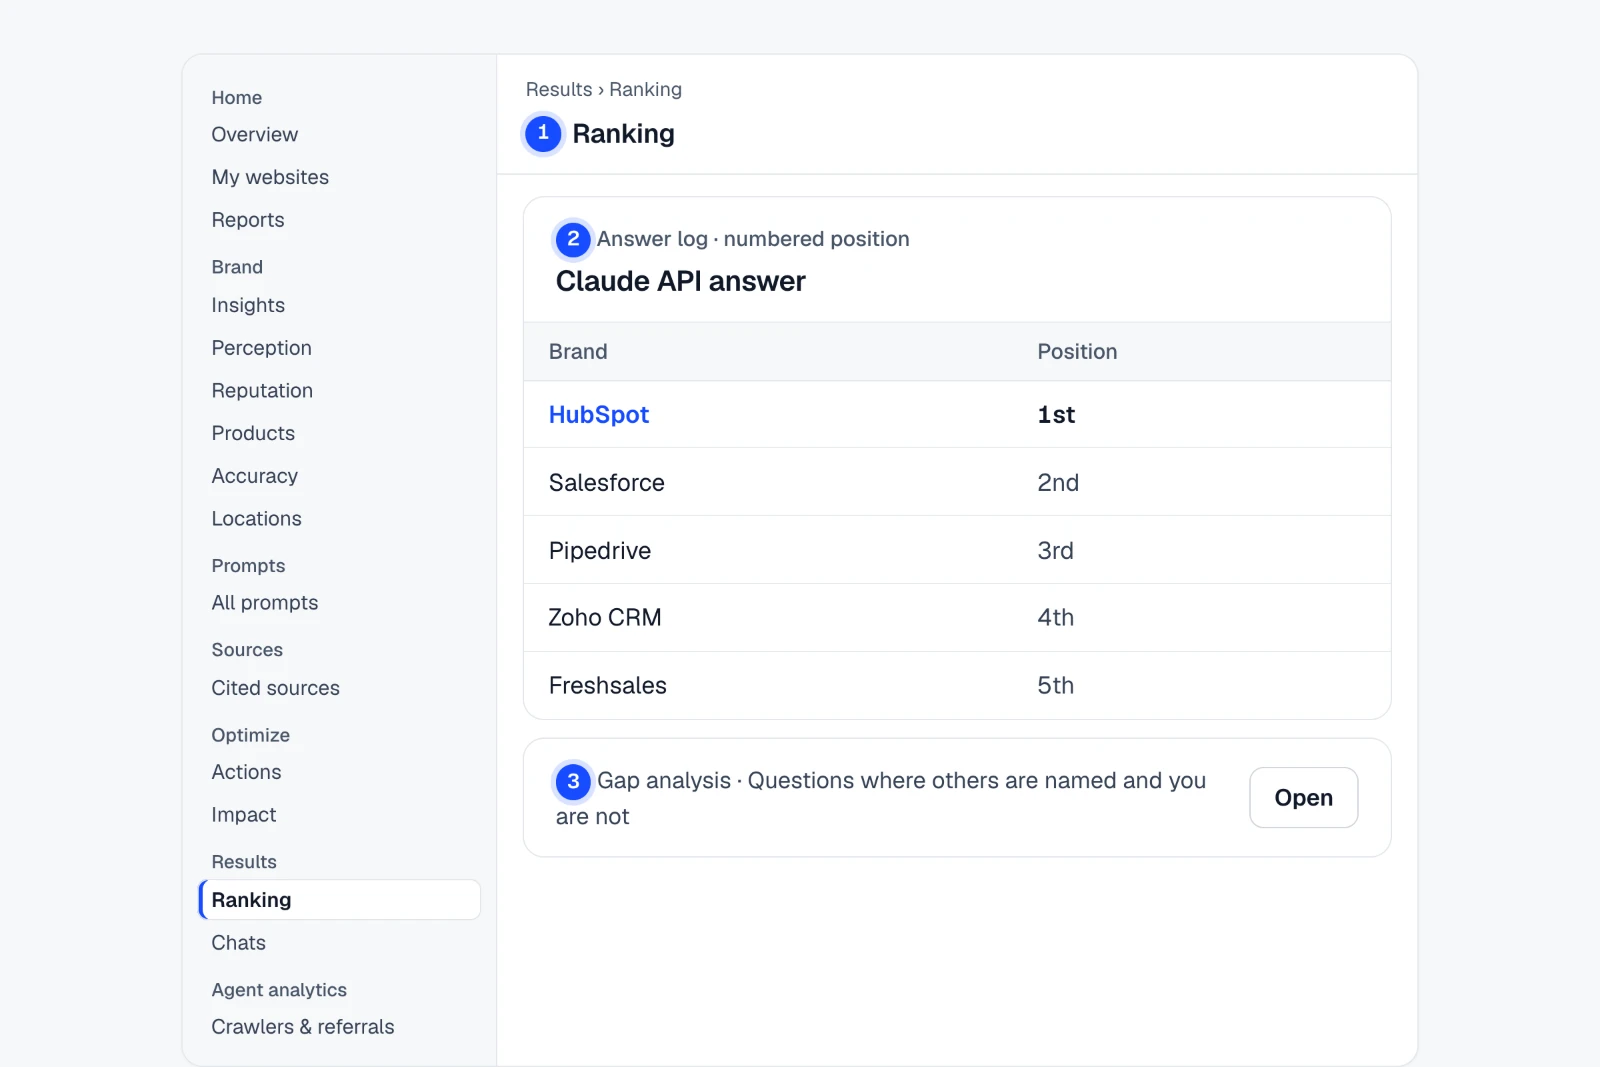Open Actions under Optimize
Screen dimensions: 1600x1067
[246, 772]
